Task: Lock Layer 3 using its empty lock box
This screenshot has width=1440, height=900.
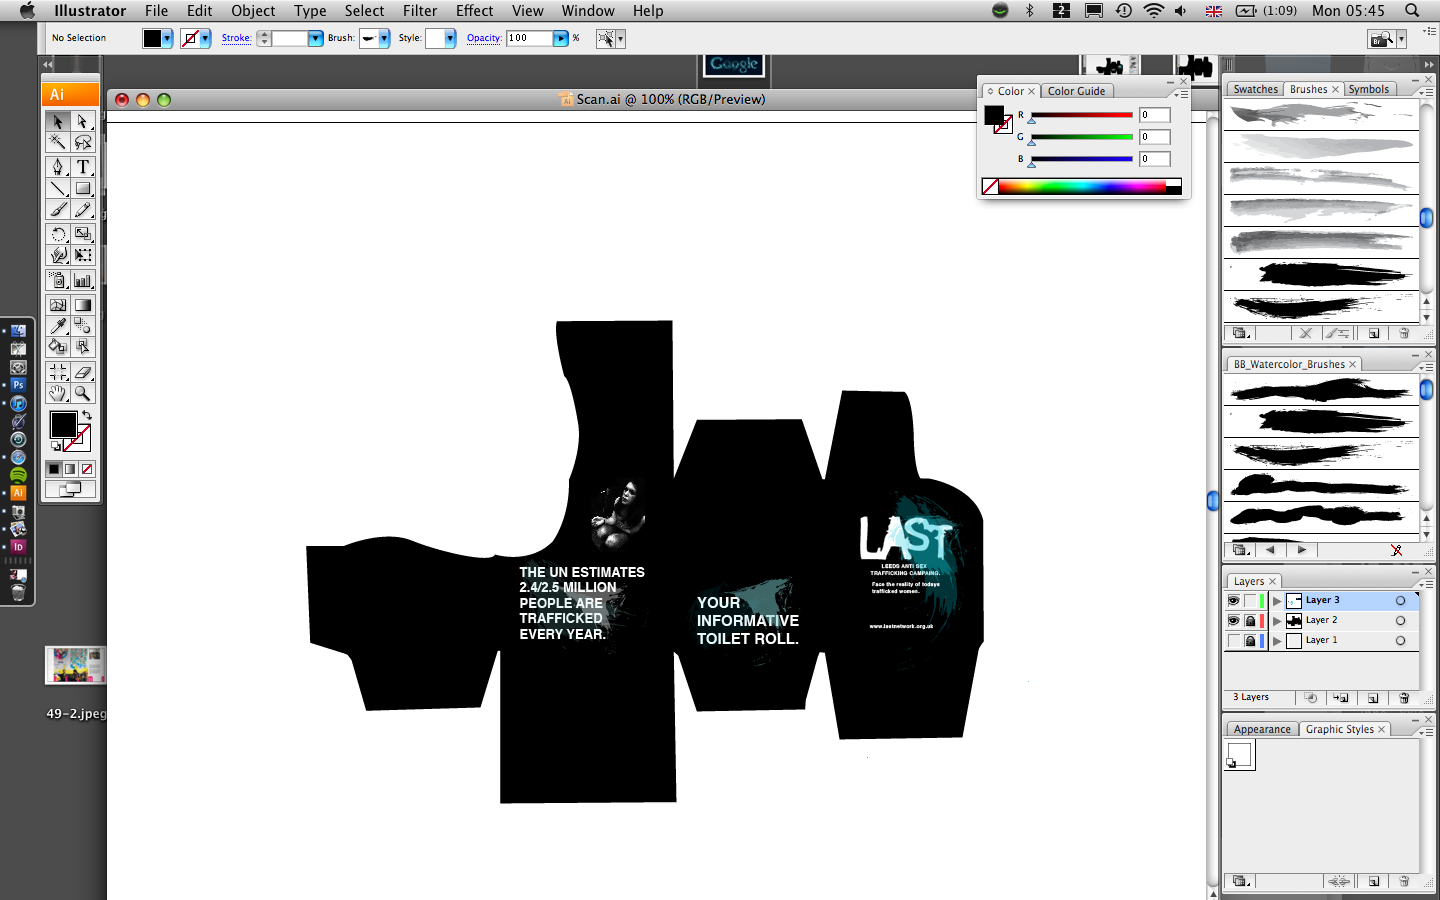Action: pos(1250,601)
